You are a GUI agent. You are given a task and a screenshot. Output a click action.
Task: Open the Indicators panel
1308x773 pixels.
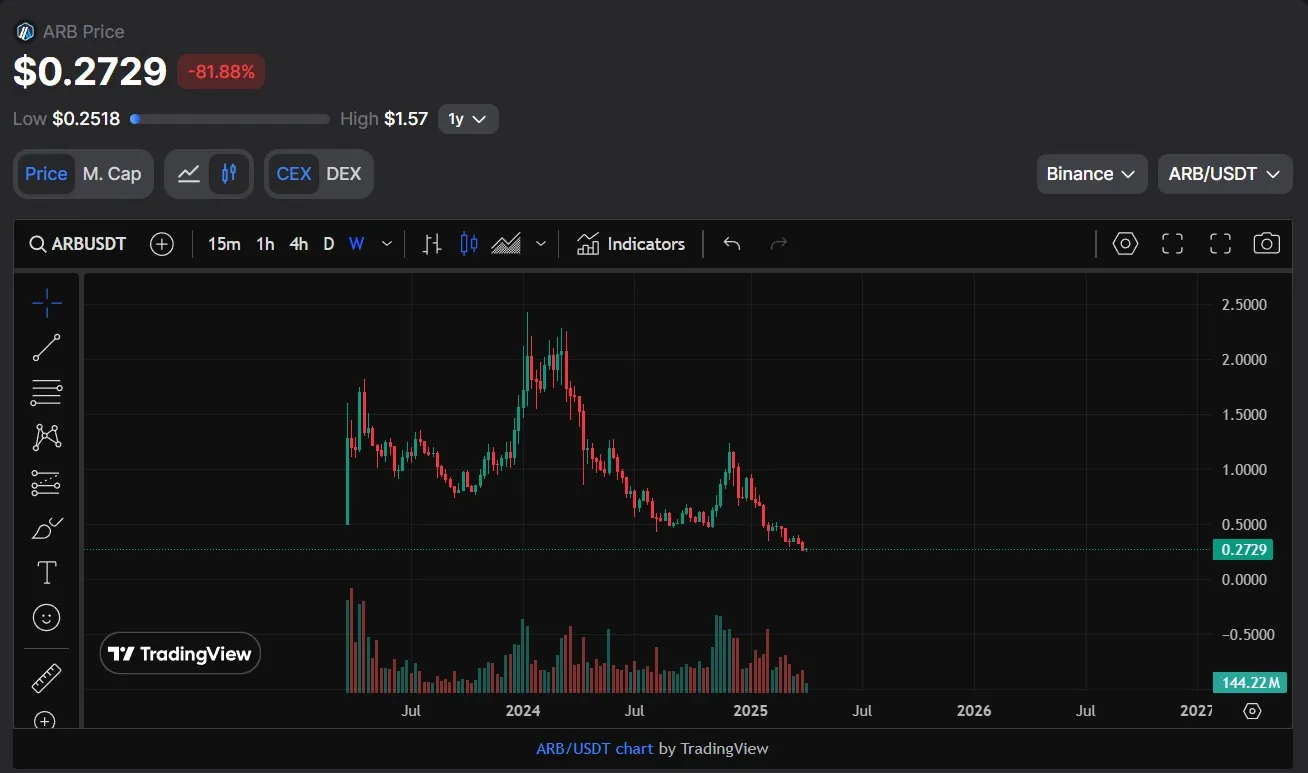pyautogui.click(x=631, y=244)
